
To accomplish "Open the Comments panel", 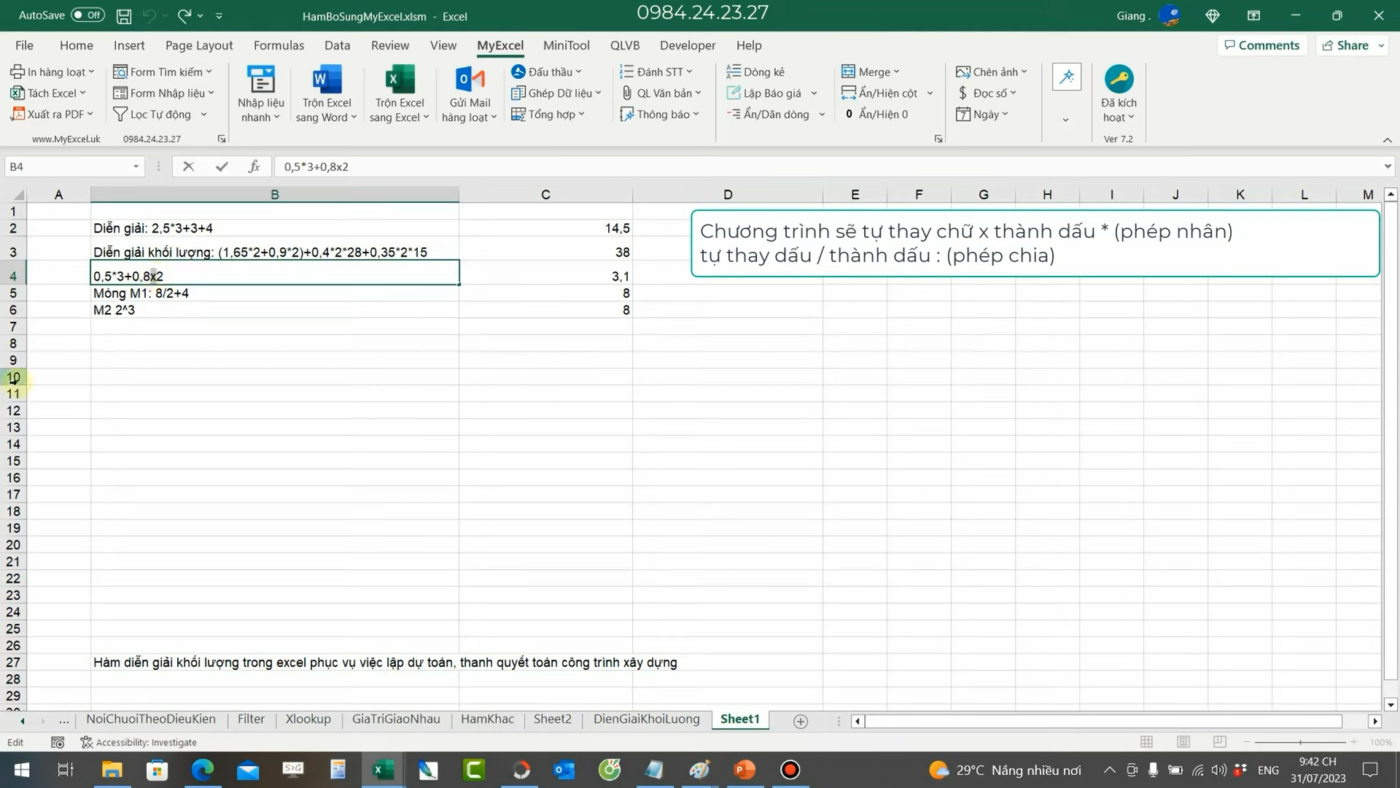I will click(1261, 45).
